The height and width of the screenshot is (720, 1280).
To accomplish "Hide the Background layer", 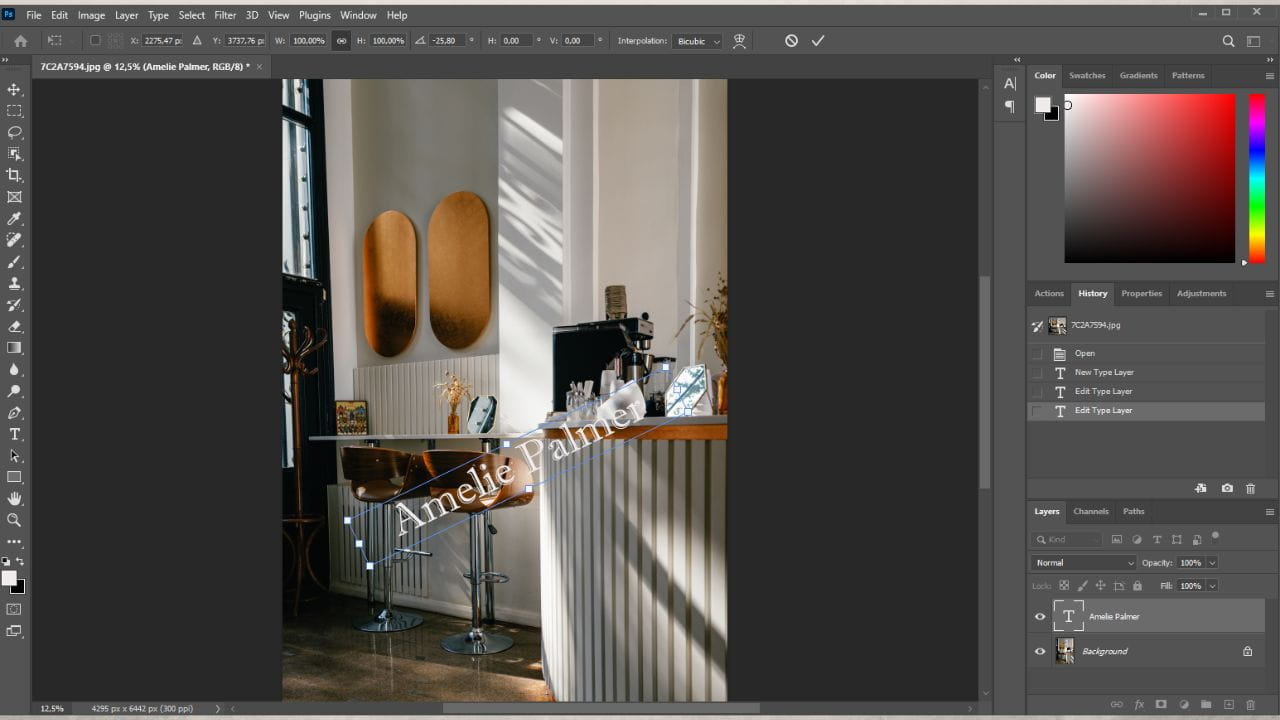I will click(1040, 651).
